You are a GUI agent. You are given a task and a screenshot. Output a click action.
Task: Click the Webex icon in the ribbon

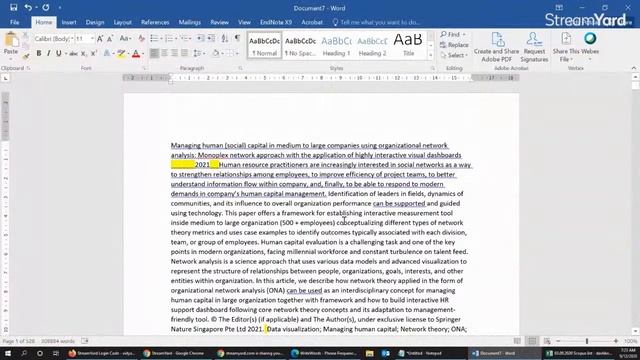pos(590,39)
